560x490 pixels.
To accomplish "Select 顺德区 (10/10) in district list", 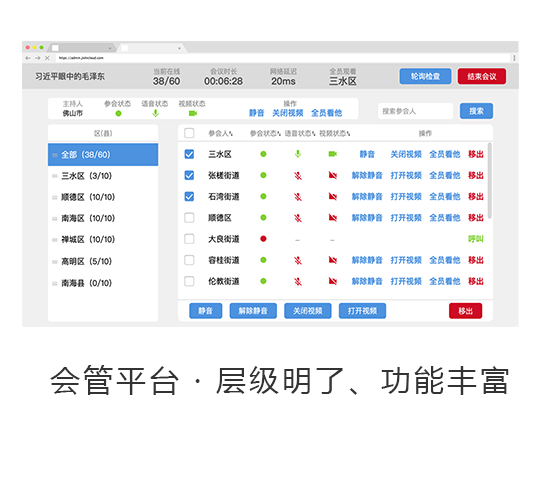I will click(103, 197).
